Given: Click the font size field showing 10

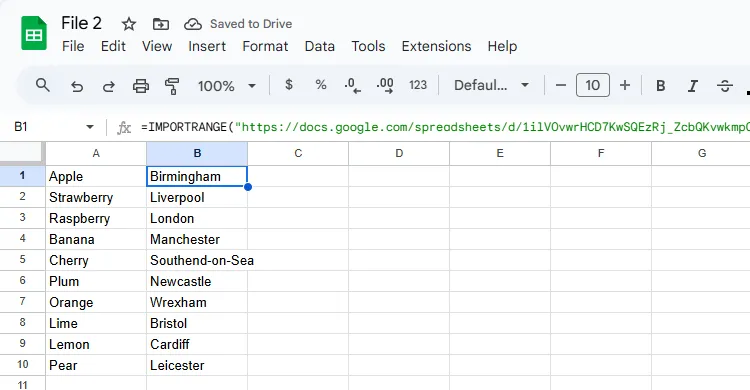Looking at the screenshot, I should point(593,85).
